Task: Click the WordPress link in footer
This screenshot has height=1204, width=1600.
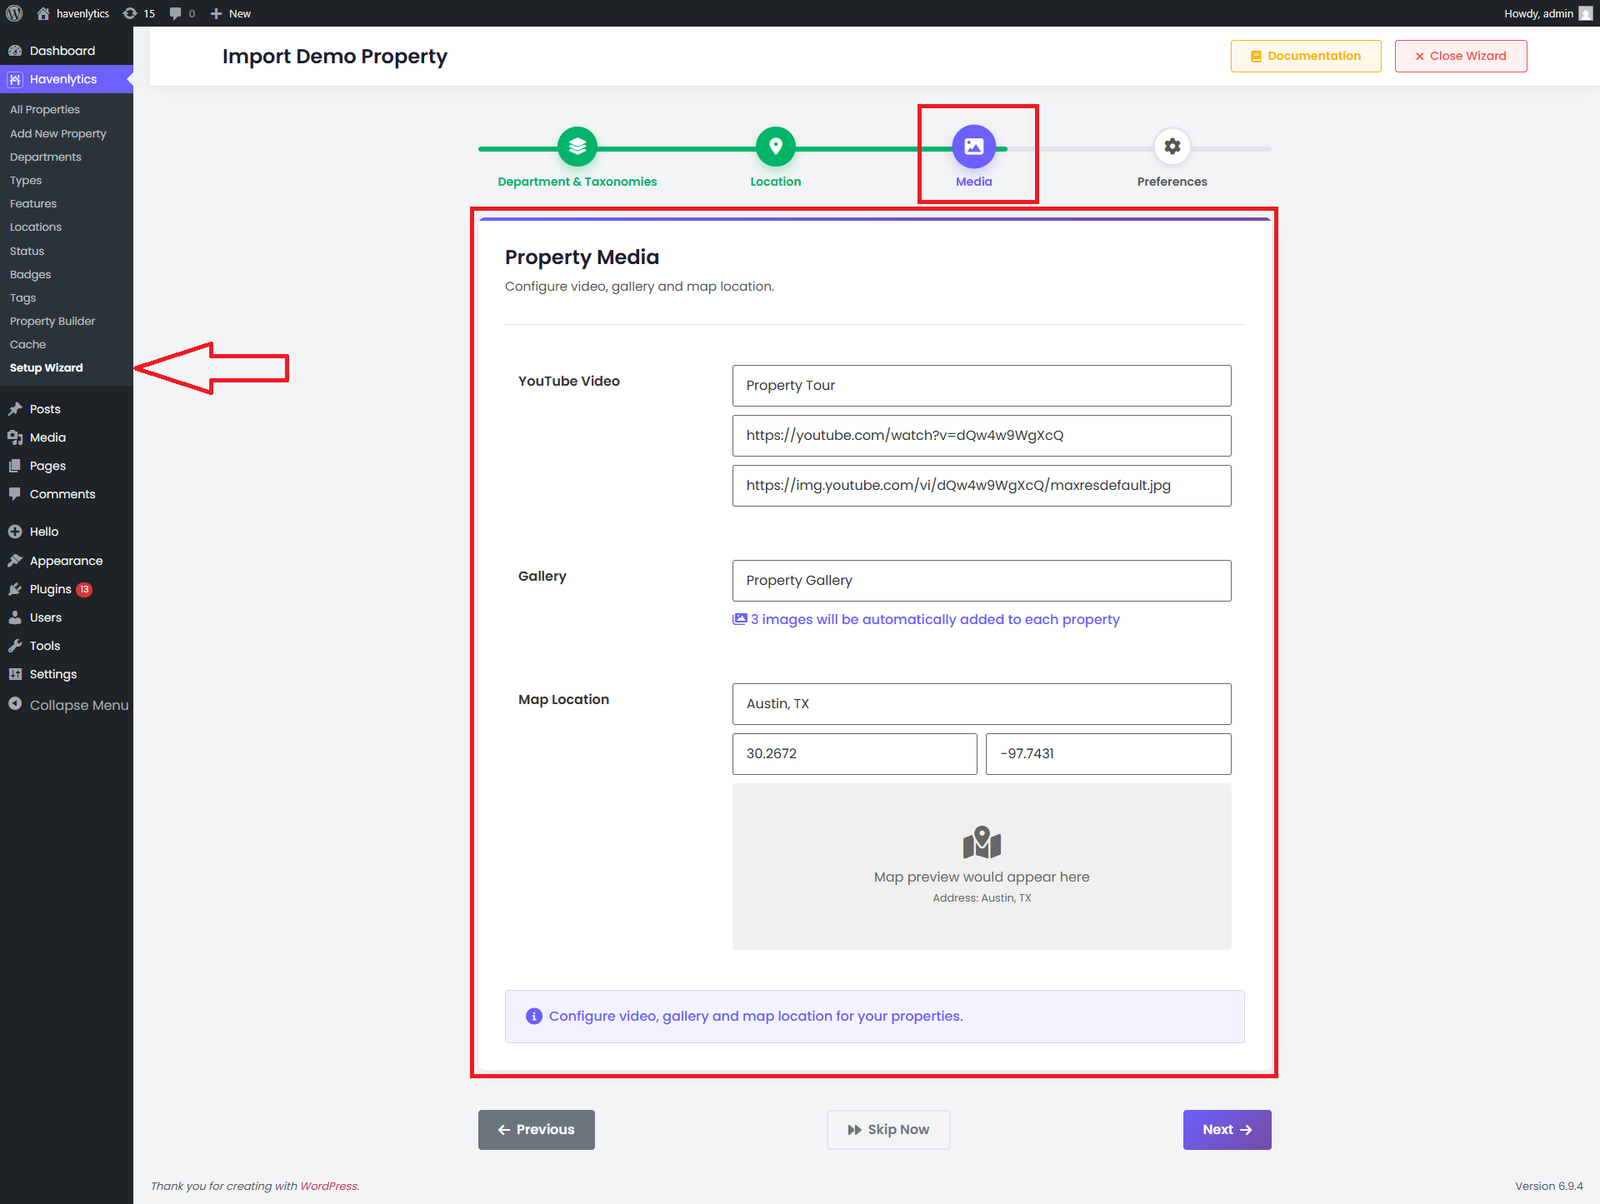Action: 328,1186
